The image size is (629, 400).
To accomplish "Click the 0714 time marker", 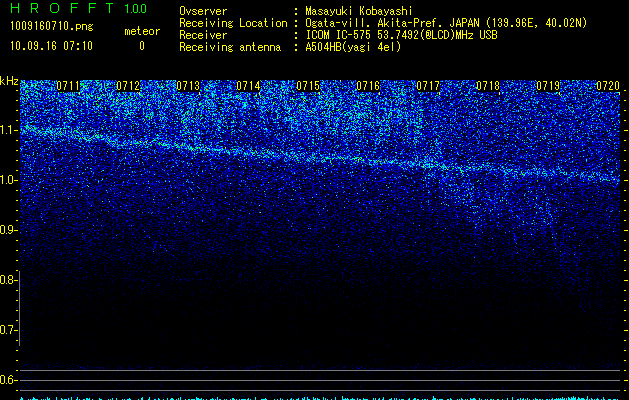I will pyautogui.click(x=248, y=86).
